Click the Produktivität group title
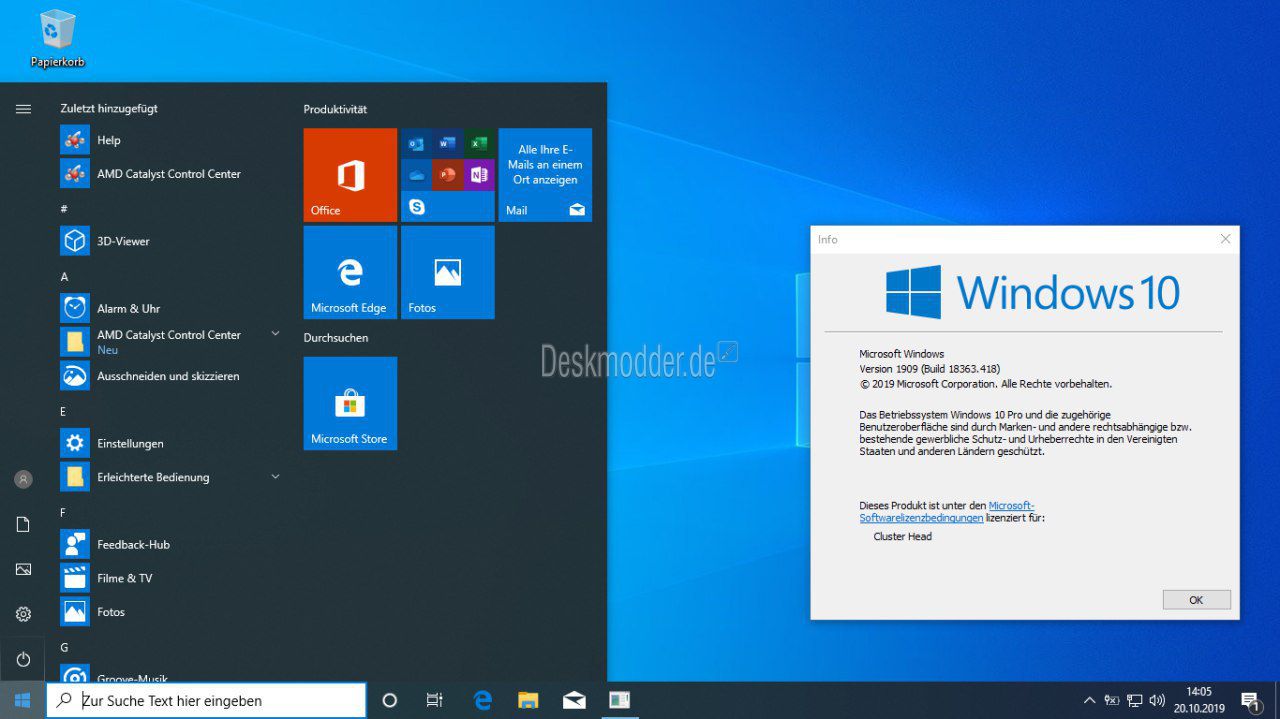This screenshot has width=1280, height=719. coord(335,108)
